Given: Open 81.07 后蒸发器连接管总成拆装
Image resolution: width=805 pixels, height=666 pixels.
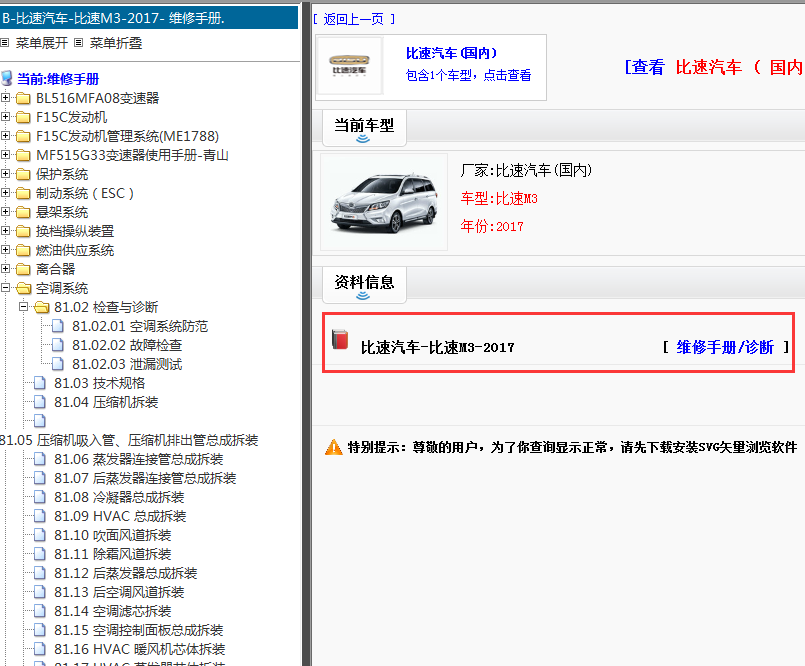Looking at the screenshot, I should (145, 478).
